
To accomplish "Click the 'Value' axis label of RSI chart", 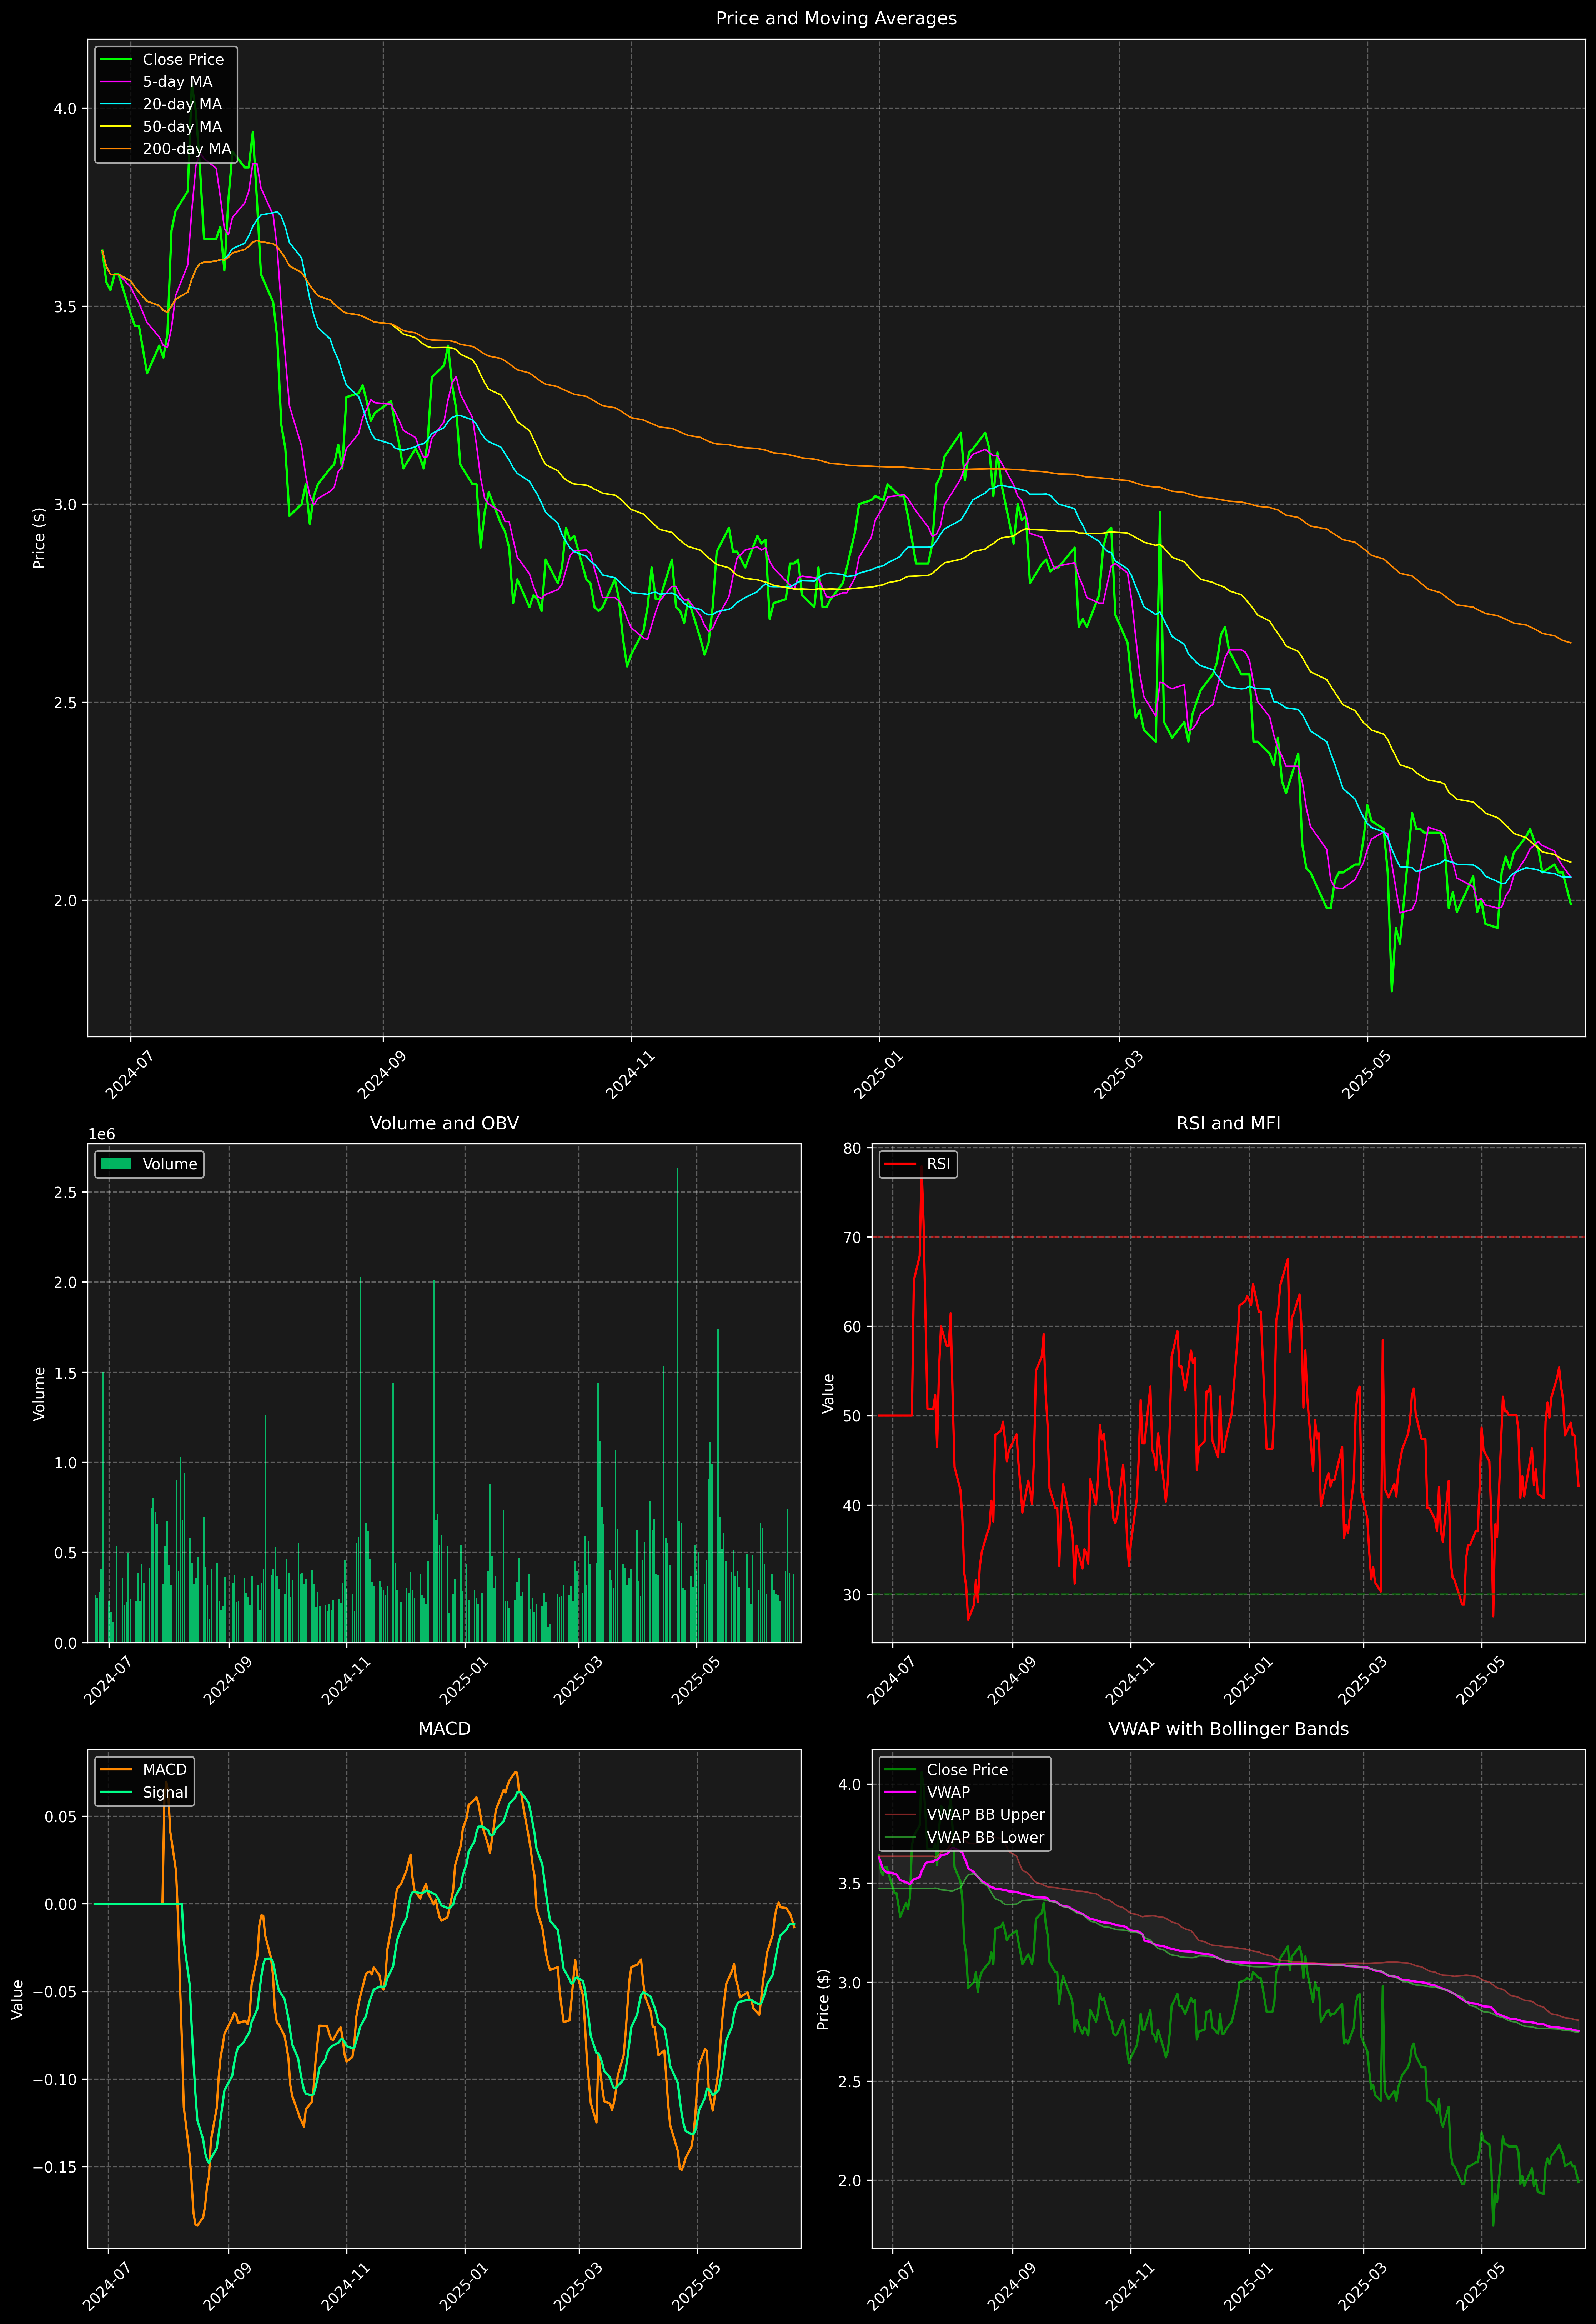I will pyautogui.click(x=828, y=1393).
